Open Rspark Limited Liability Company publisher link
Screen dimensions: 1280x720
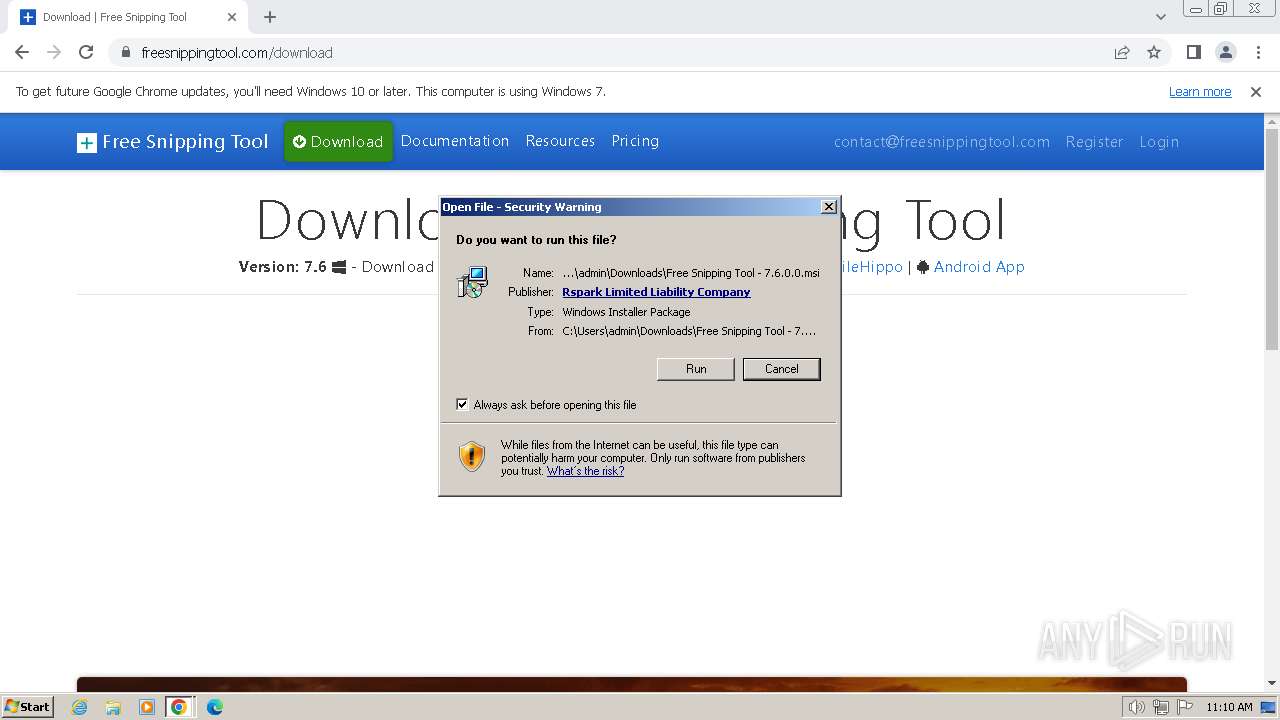pyautogui.click(x=656, y=292)
